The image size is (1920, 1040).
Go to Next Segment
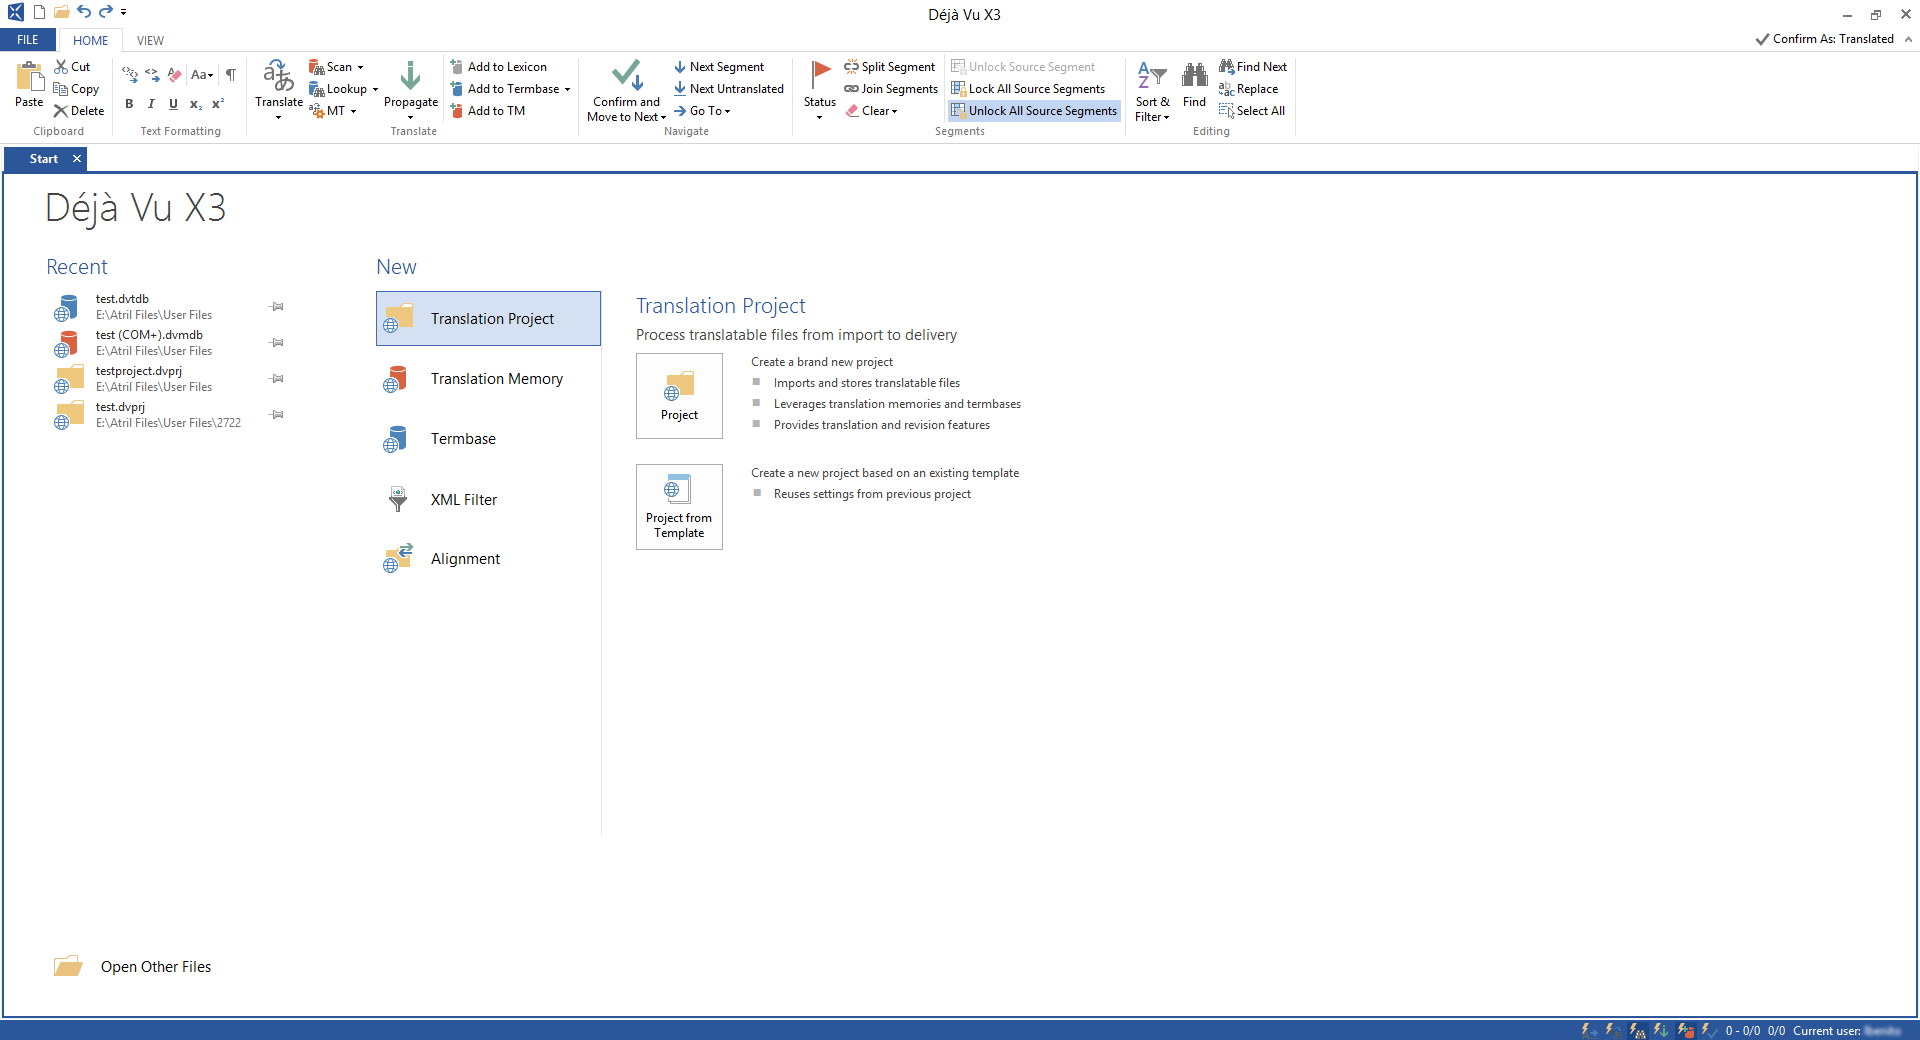[x=719, y=67]
